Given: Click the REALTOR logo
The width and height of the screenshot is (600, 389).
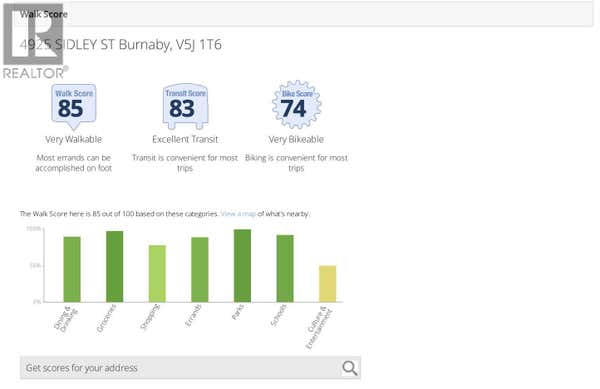Looking at the screenshot, I should click(x=35, y=41).
